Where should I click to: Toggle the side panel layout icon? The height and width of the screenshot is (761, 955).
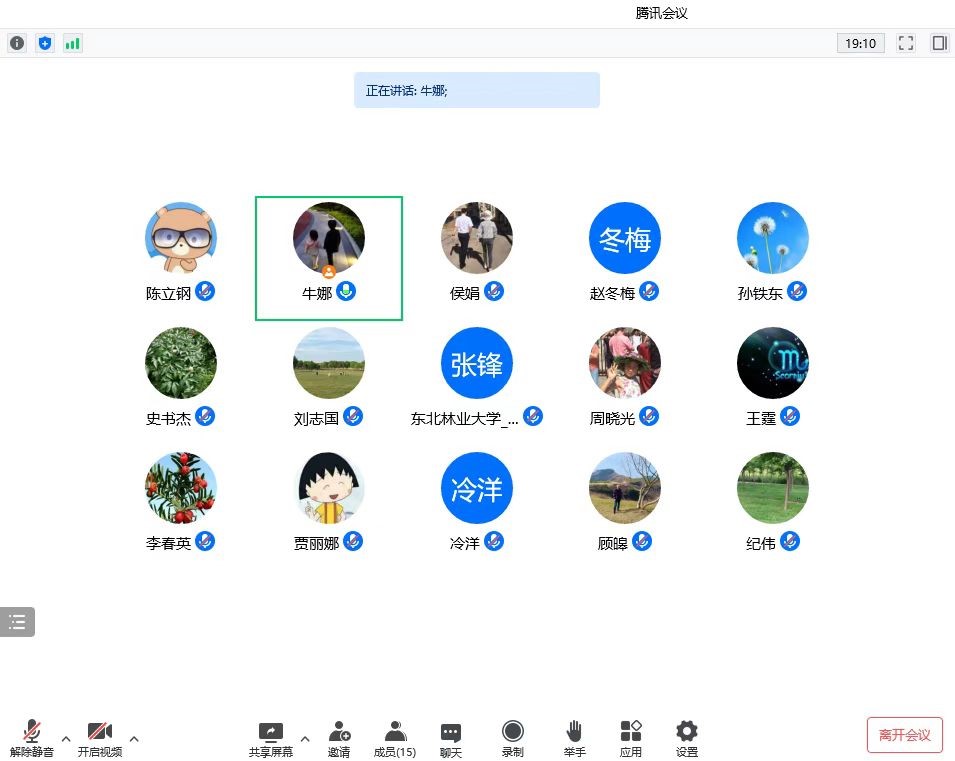(939, 43)
